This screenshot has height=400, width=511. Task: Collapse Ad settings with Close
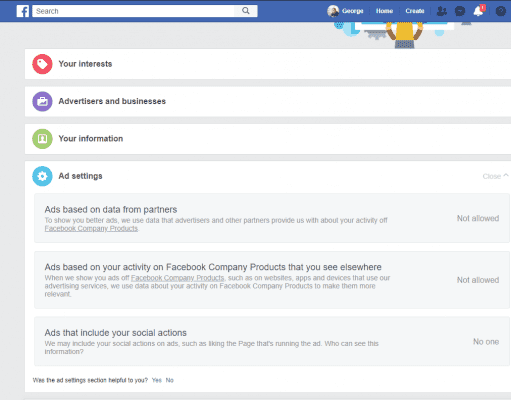(495, 176)
